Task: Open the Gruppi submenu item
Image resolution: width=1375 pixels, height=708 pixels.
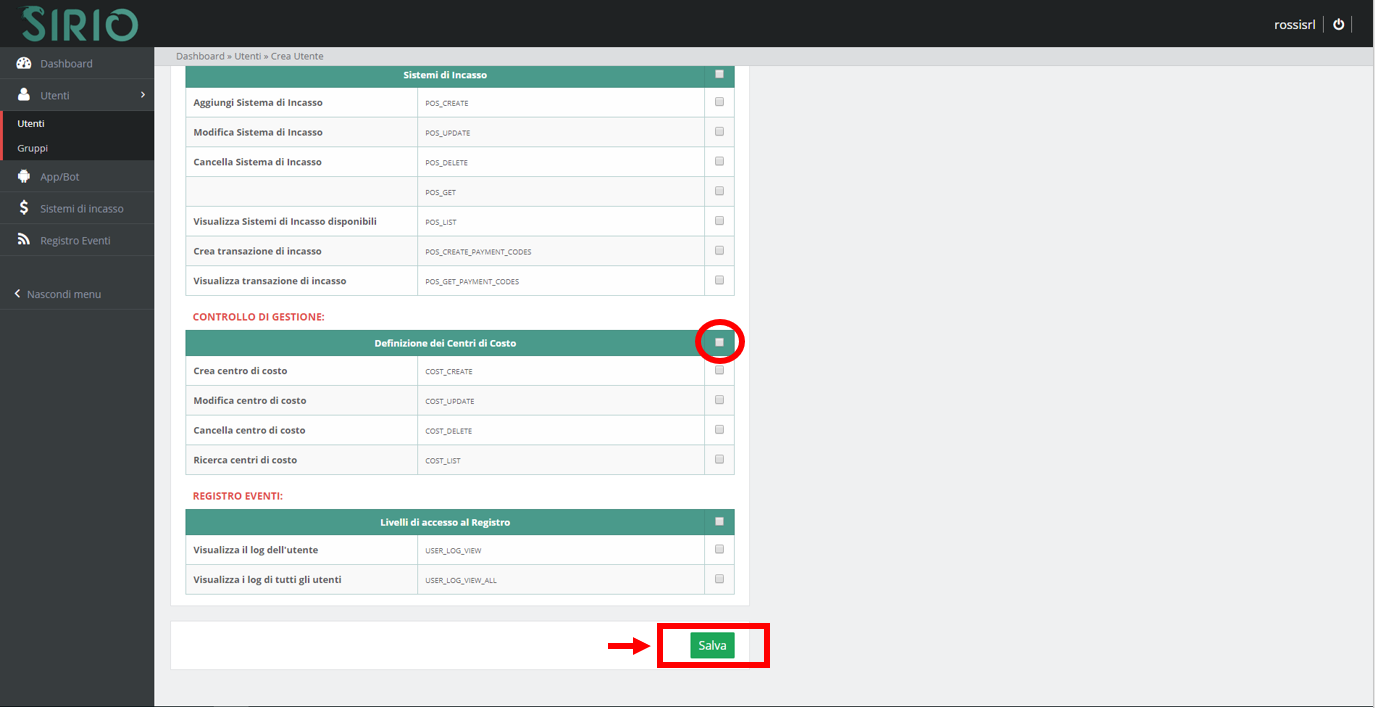Action: [32, 148]
